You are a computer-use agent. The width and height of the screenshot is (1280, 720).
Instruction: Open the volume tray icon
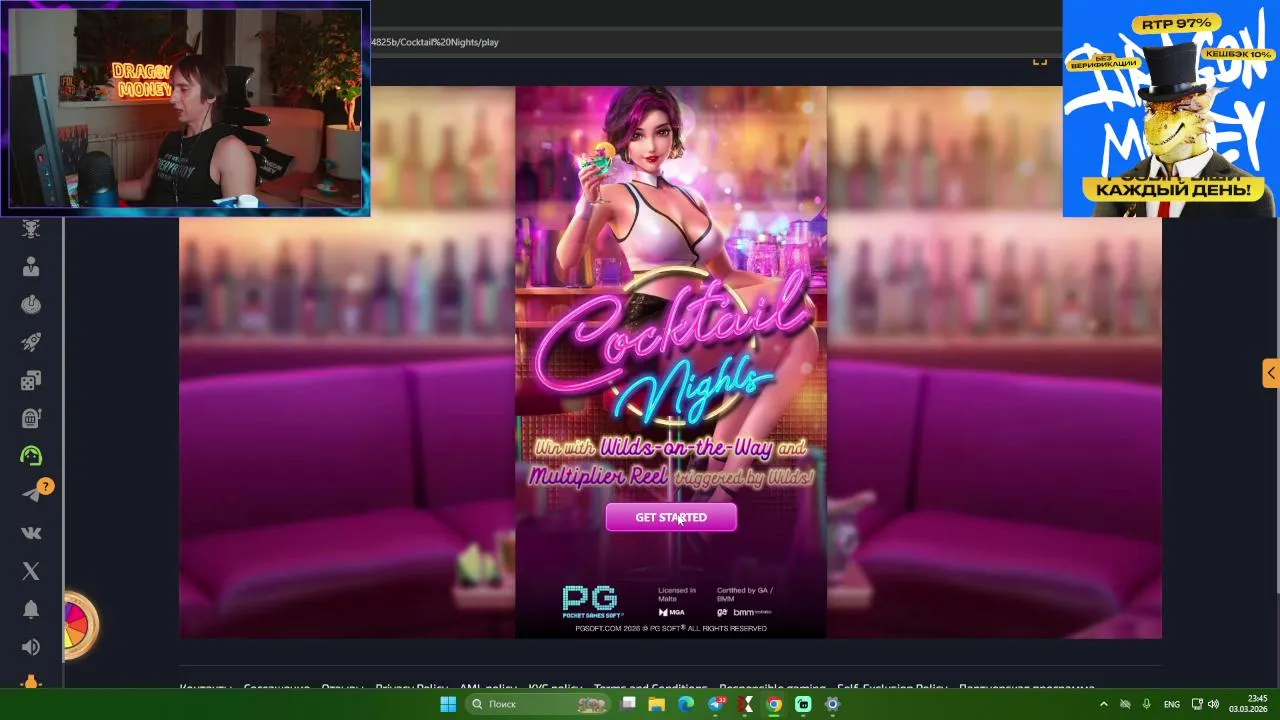1213,704
